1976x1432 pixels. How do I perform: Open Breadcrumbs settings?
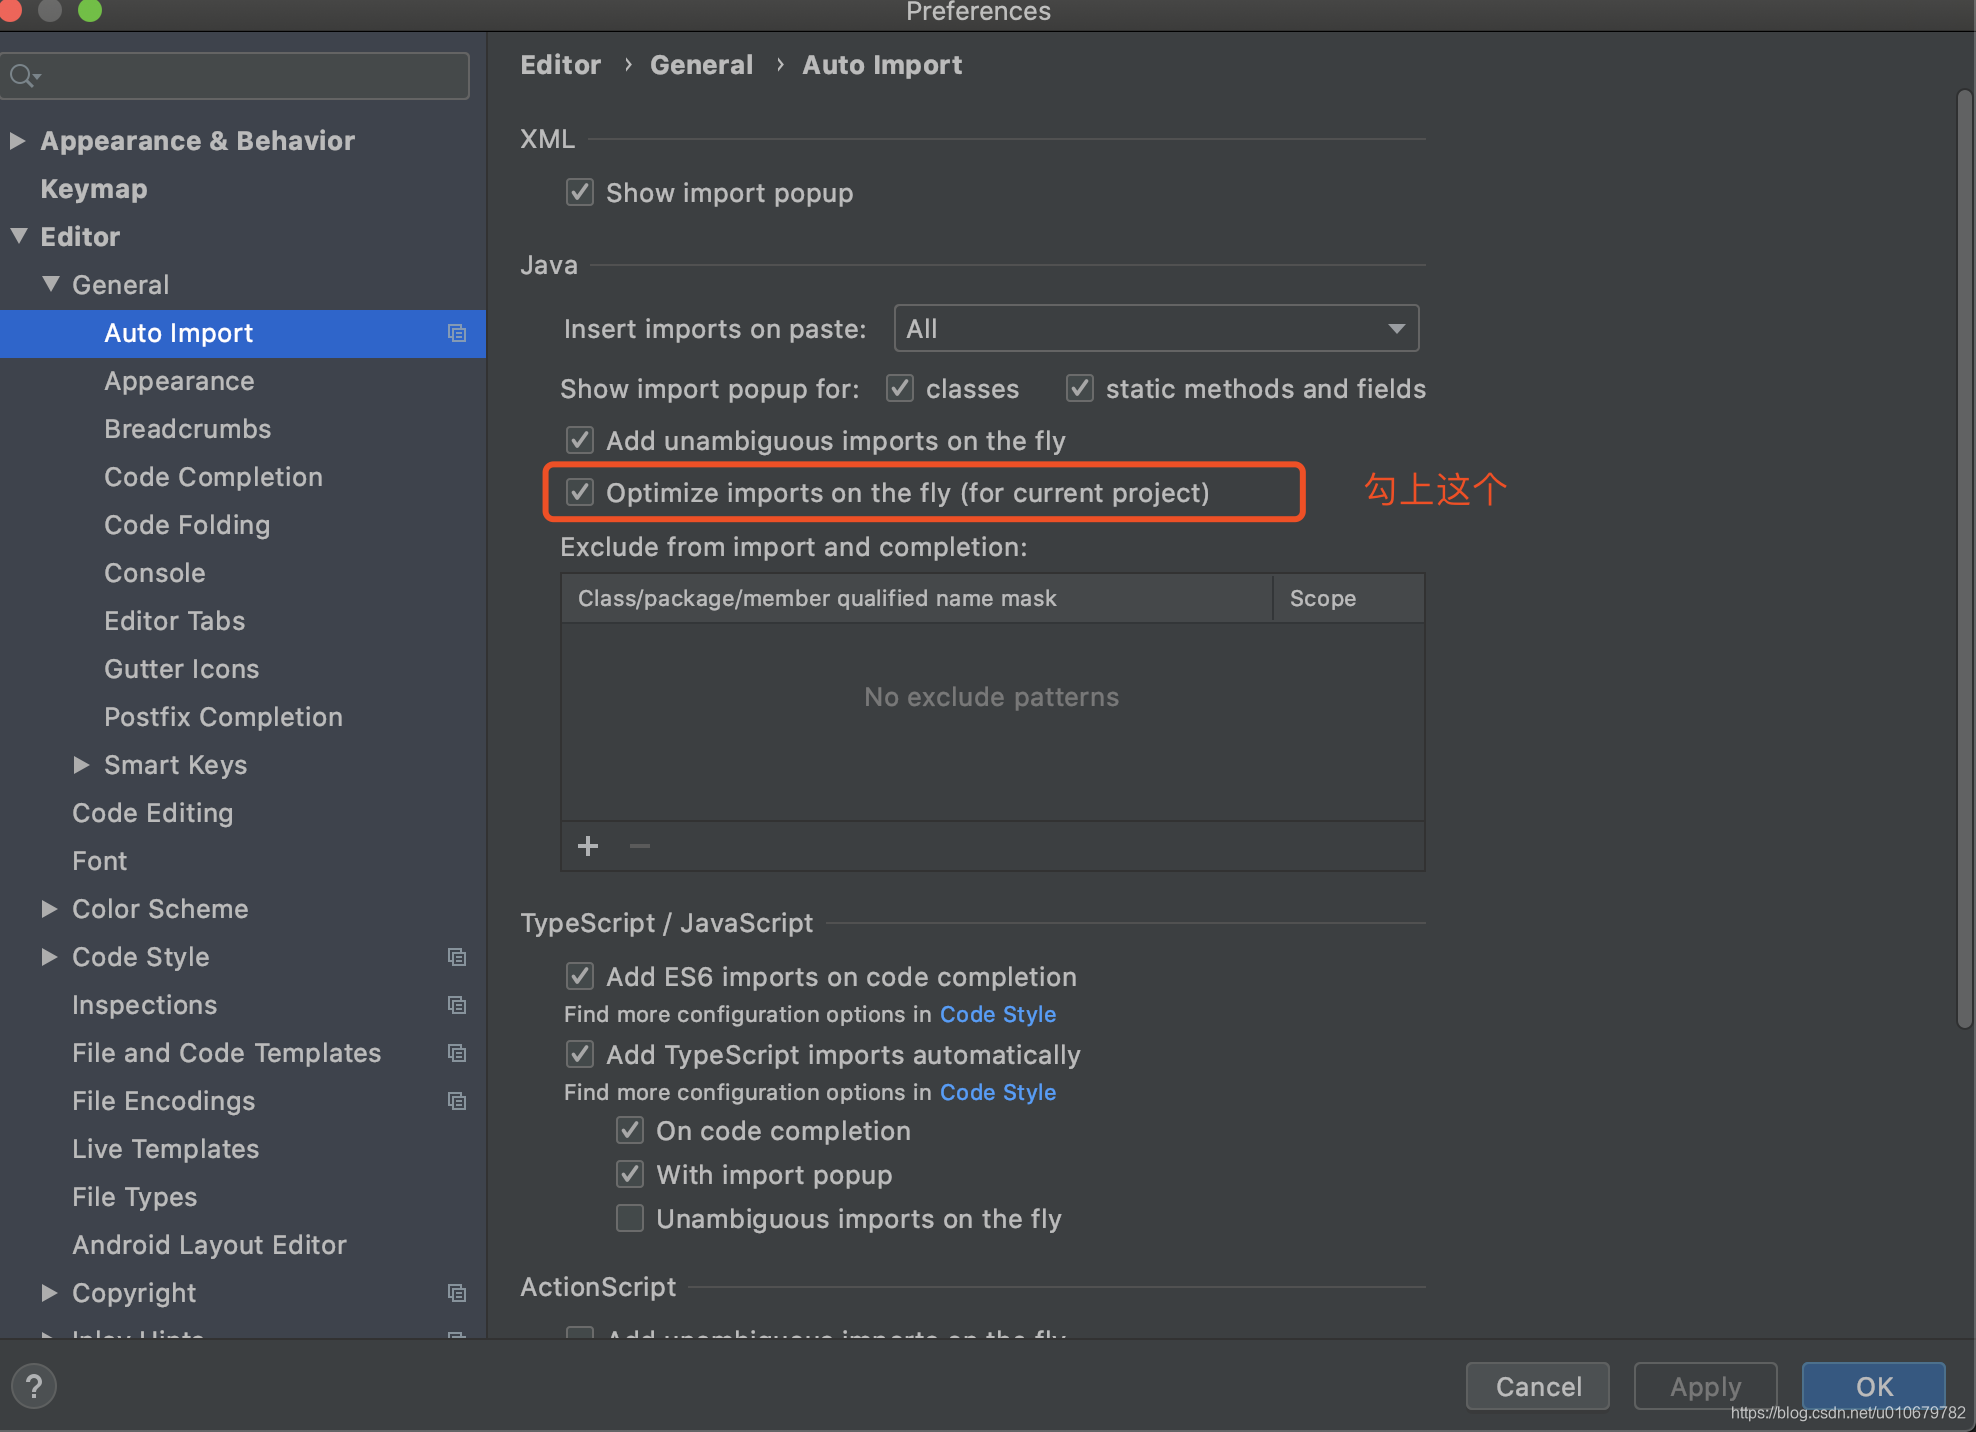click(x=188, y=429)
